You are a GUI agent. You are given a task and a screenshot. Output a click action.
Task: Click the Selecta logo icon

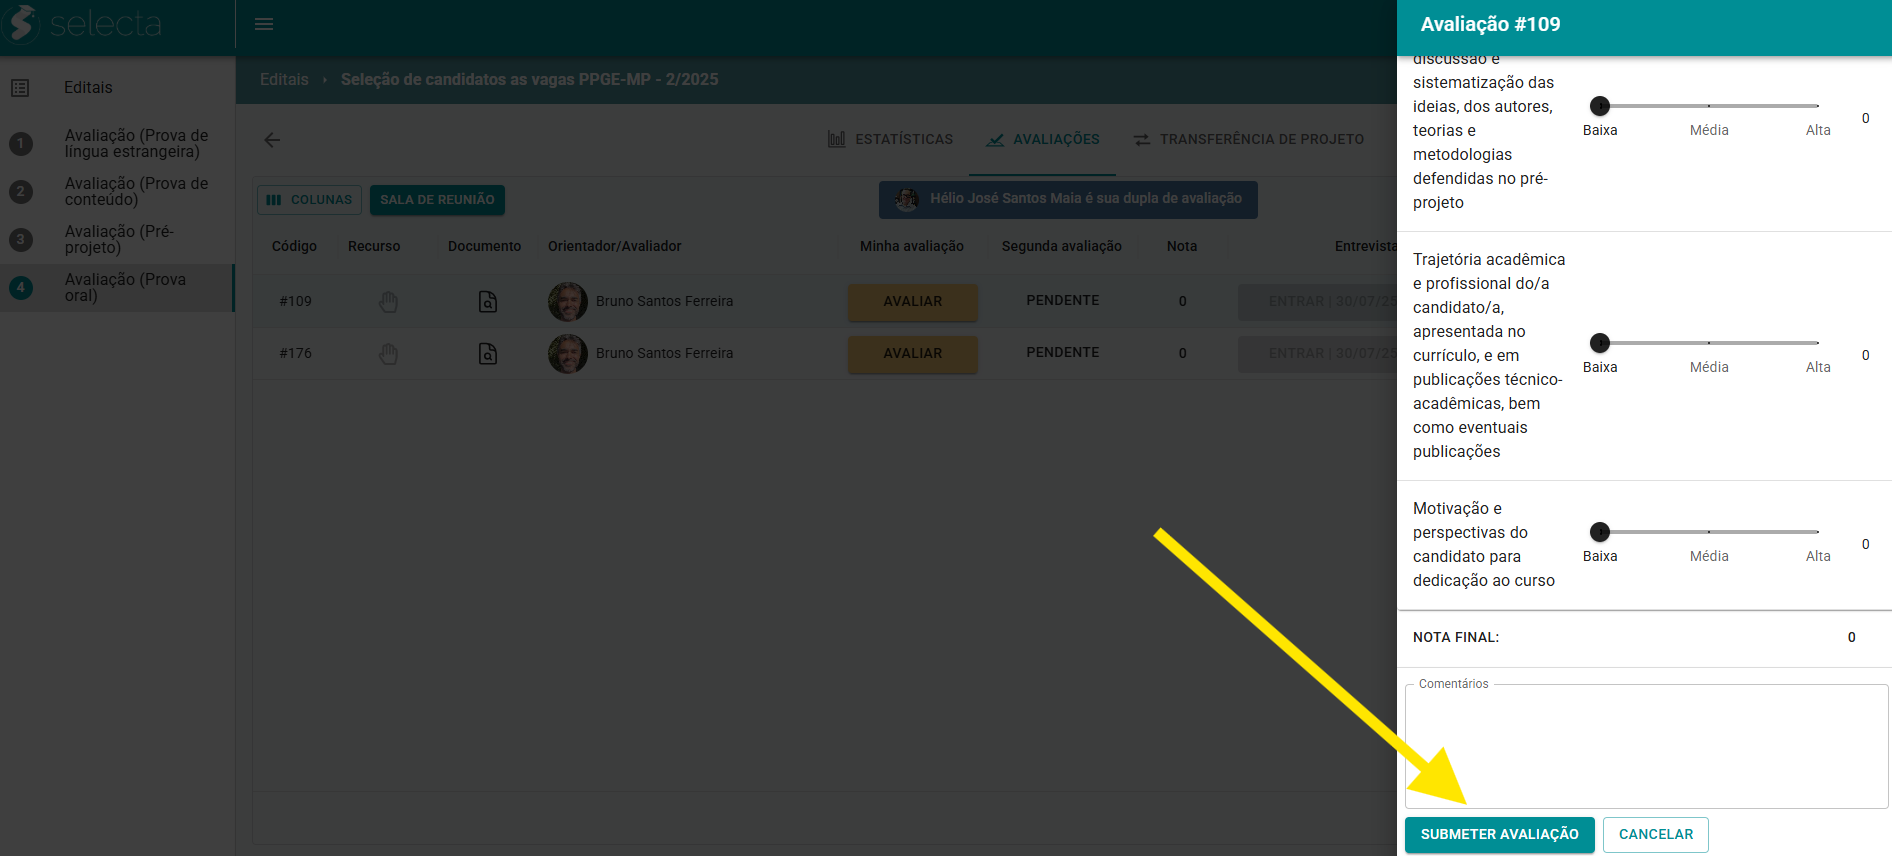pos(22,24)
